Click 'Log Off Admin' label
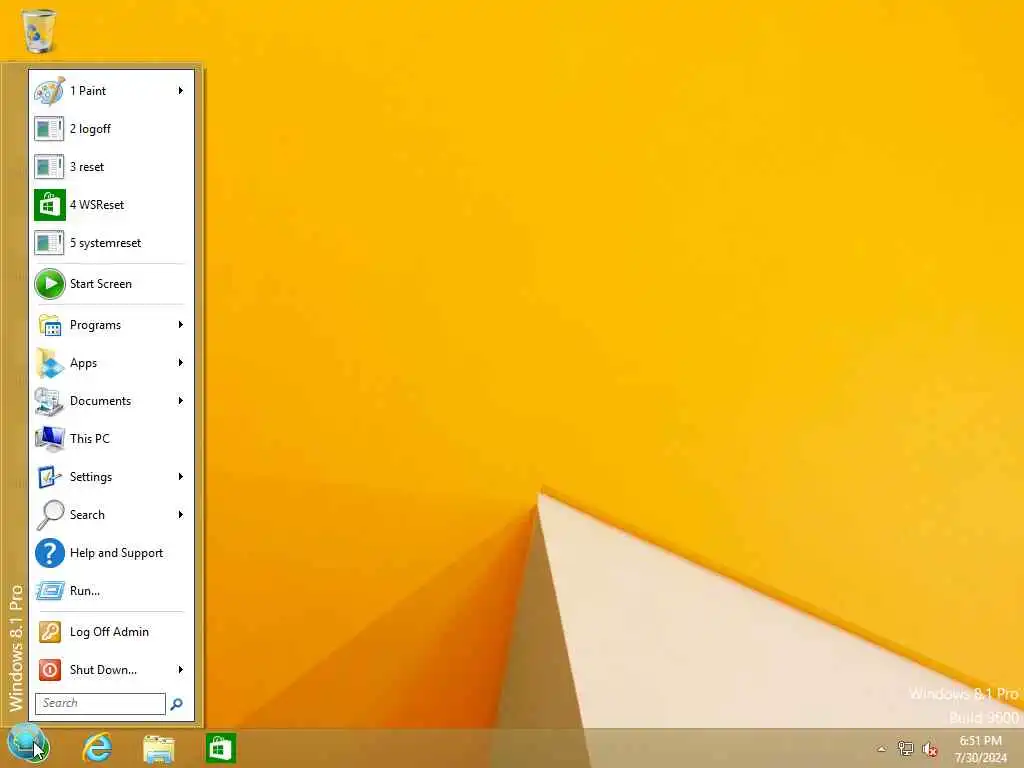The height and width of the screenshot is (768, 1024). point(109,632)
